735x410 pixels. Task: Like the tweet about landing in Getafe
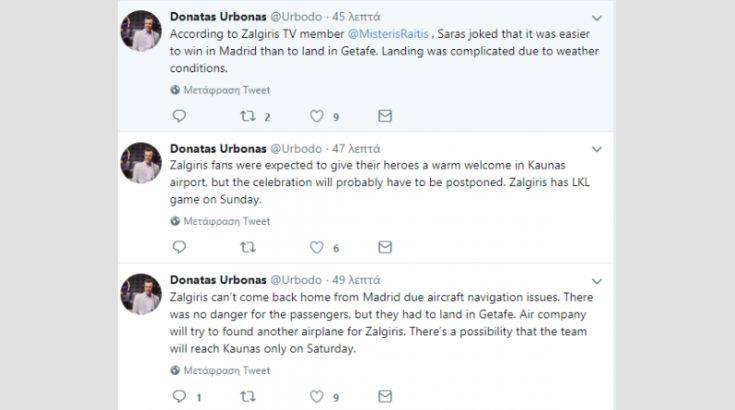[317, 116]
